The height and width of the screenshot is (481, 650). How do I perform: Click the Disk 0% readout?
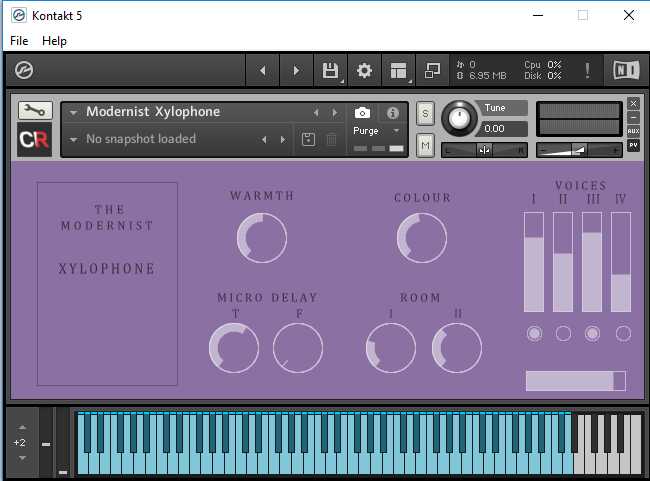point(543,76)
